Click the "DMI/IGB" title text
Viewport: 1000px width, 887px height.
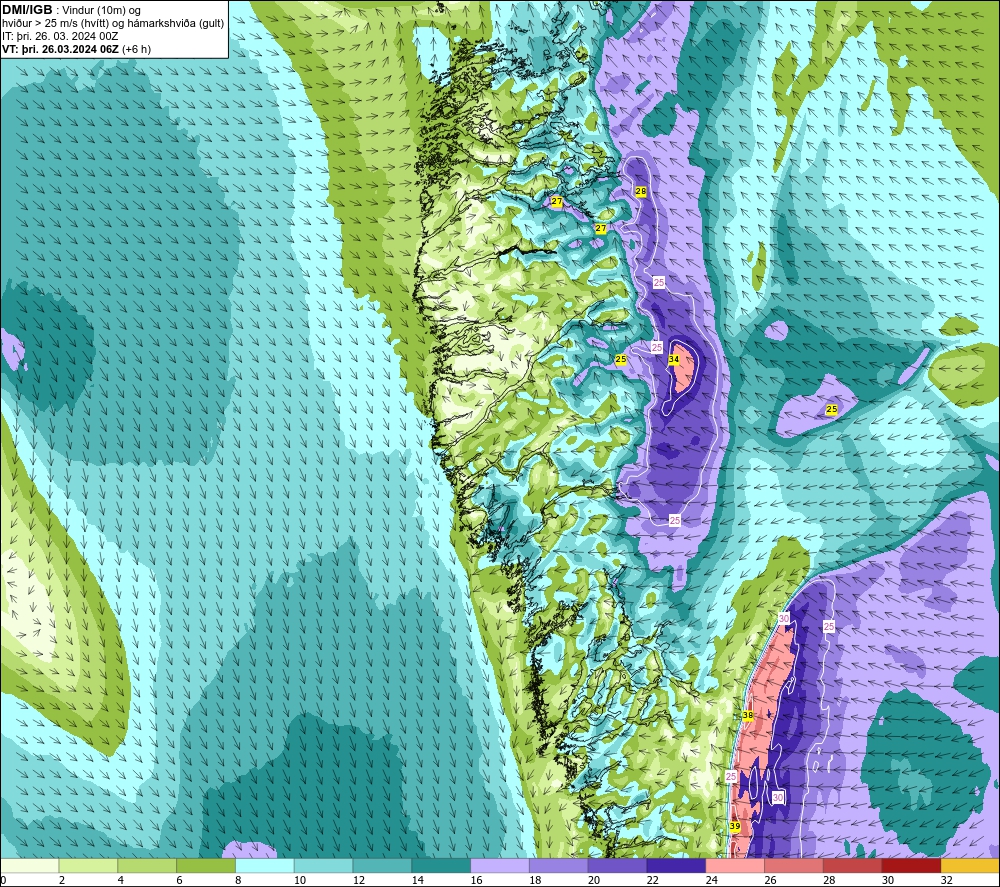(27, 10)
